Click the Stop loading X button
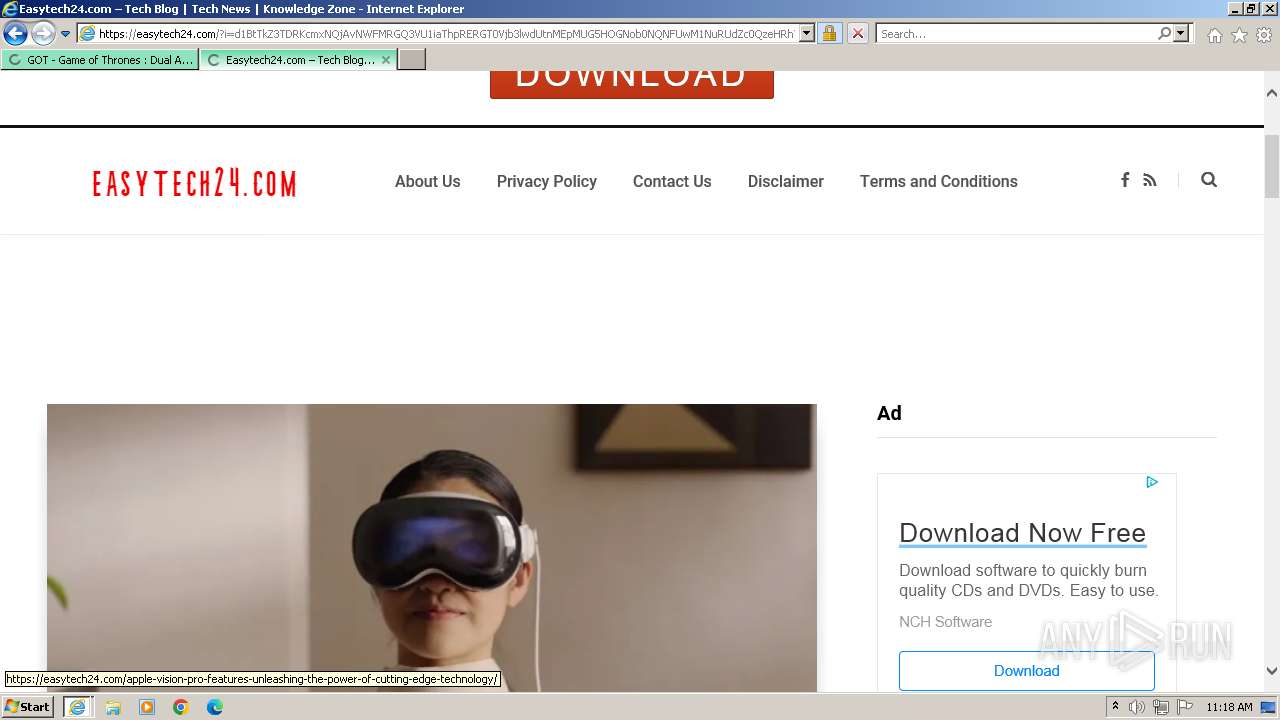The height and width of the screenshot is (720, 1280). [x=858, y=34]
